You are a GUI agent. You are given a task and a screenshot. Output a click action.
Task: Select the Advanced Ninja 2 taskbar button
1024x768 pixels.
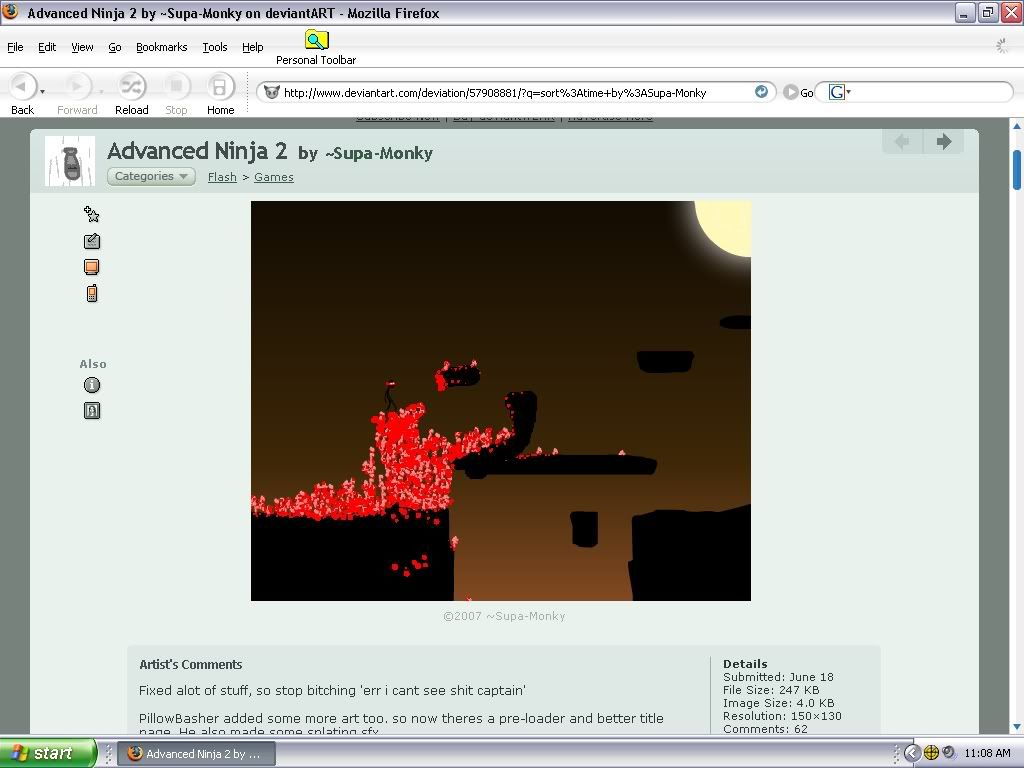pos(197,754)
